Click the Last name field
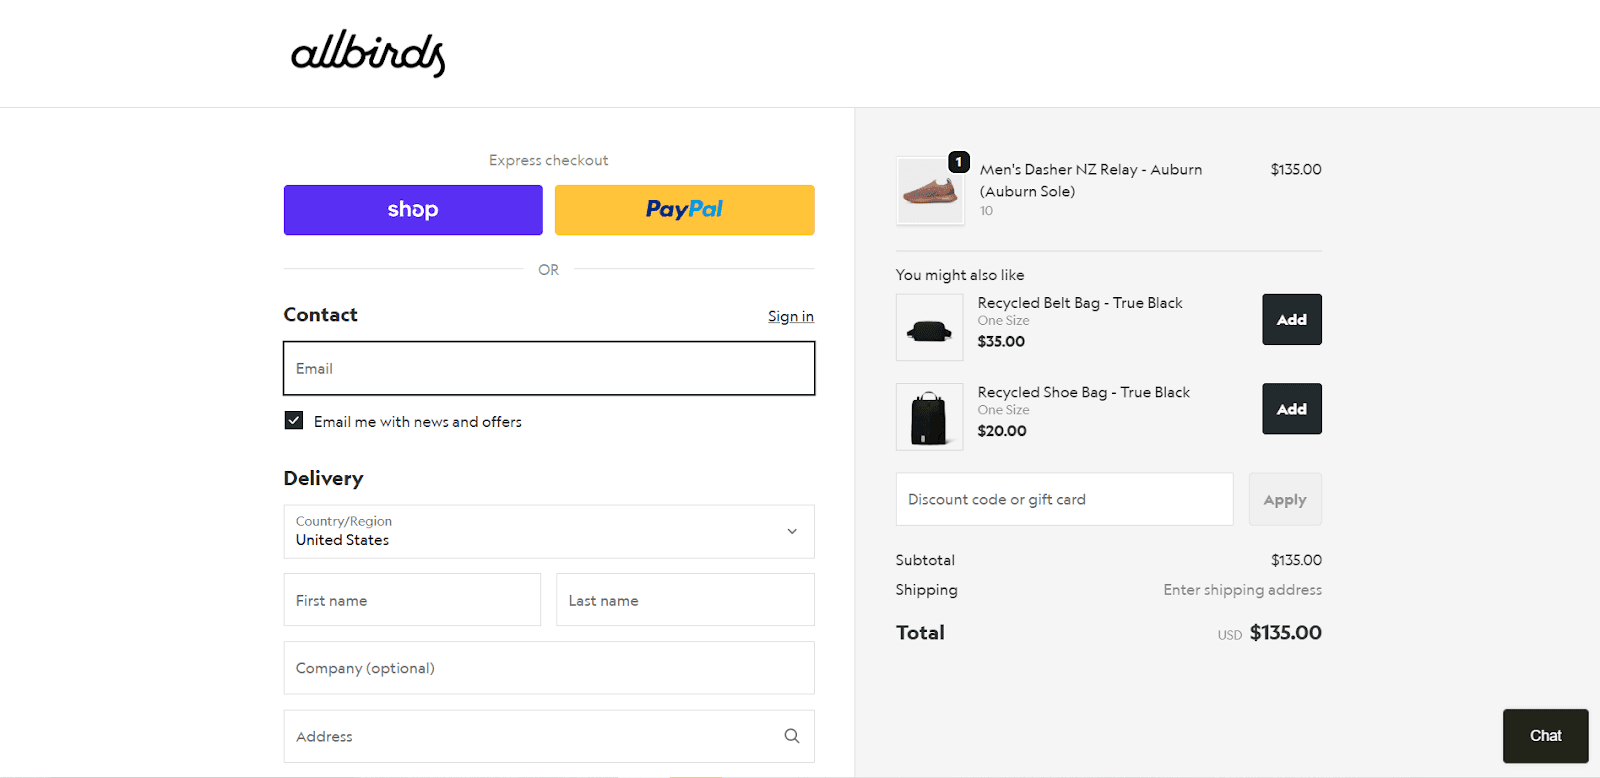Screen dimensions: 1600x778 click(x=685, y=600)
